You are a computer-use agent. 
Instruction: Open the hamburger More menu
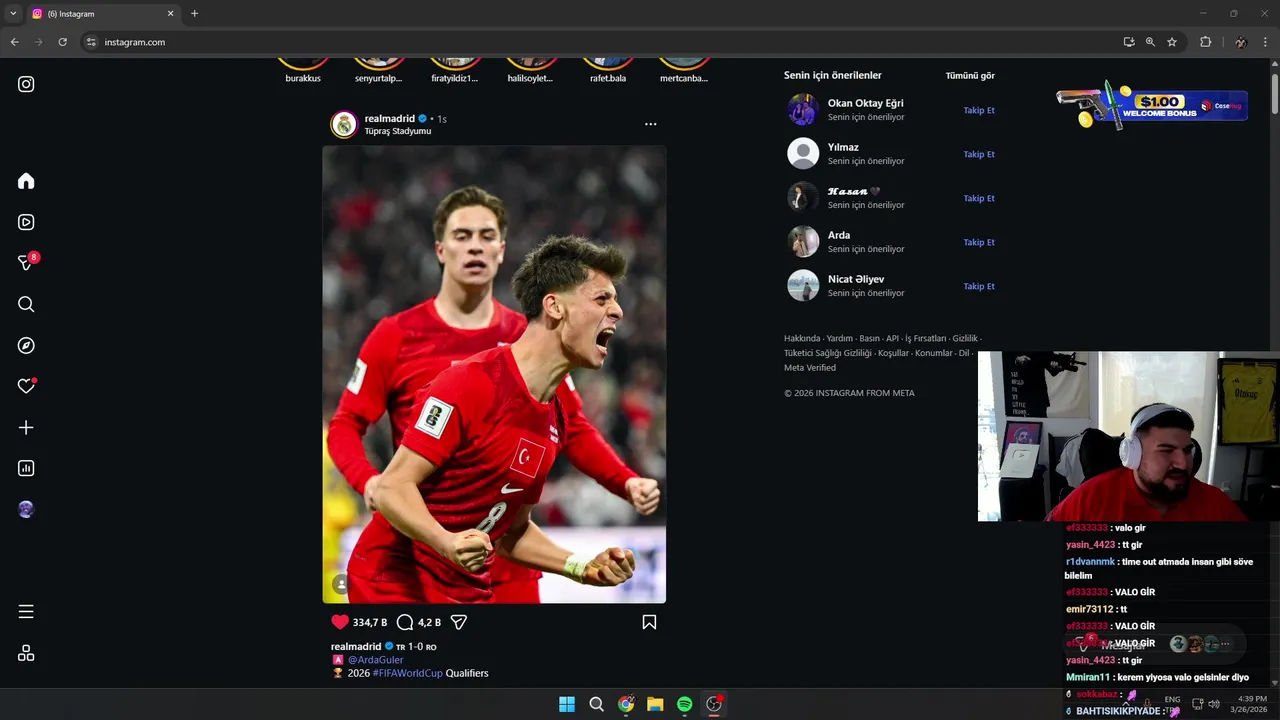(x=26, y=611)
